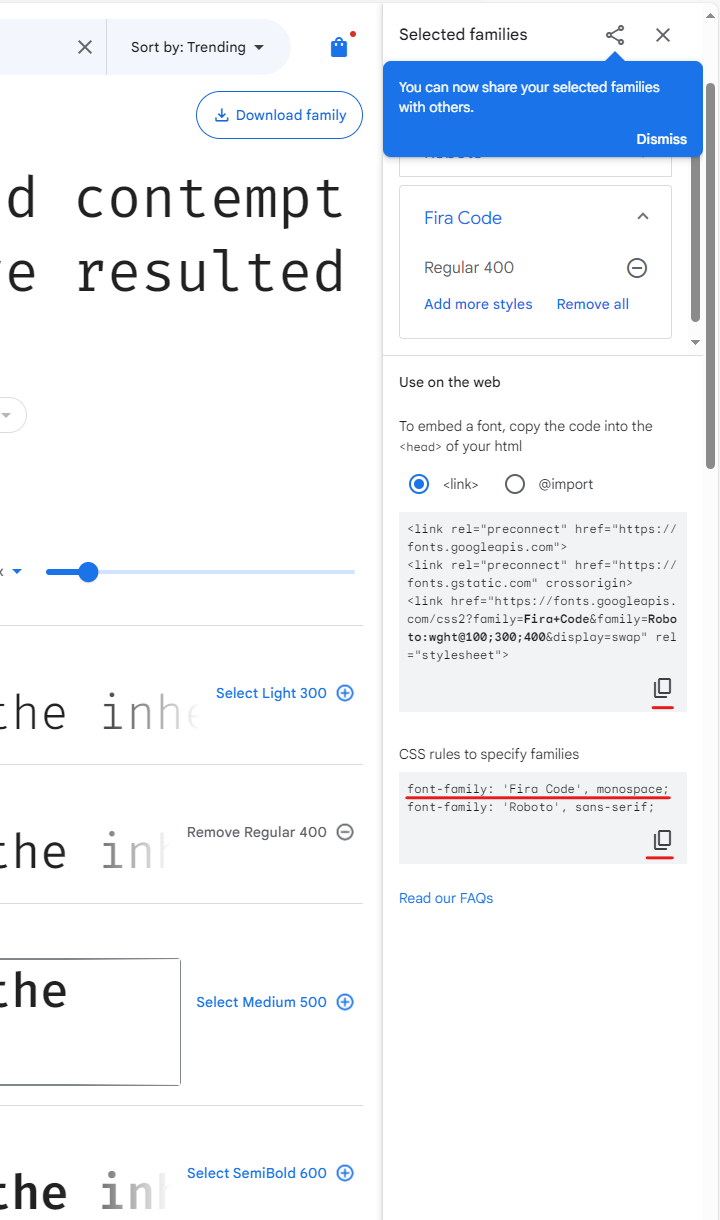The height and width of the screenshot is (1220, 720).
Task: Click the link embed code block
Action: click(543, 611)
